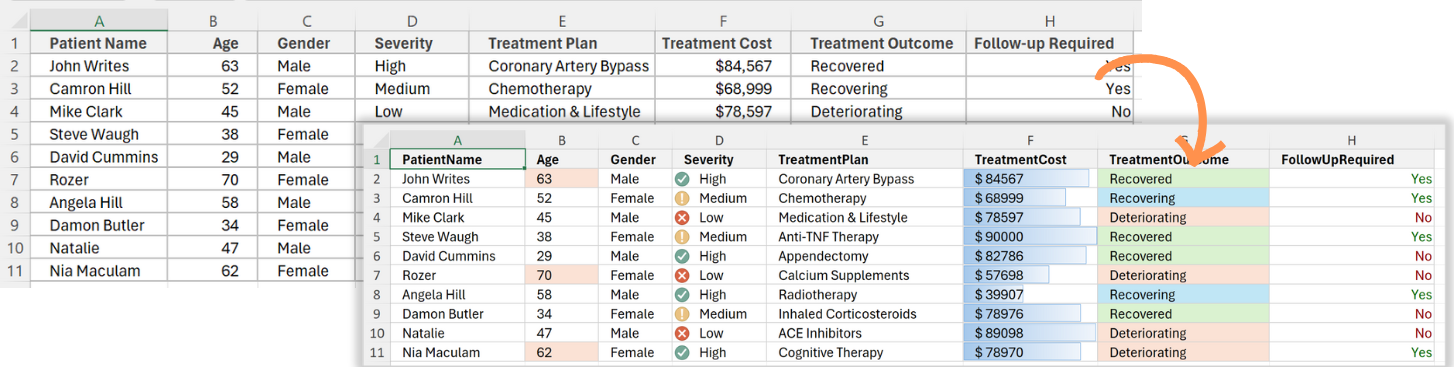Image resolution: width=1454 pixels, height=367 pixels.
Task: Click red X icon in formatted Mike Clark row
Action: click(x=682, y=217)
